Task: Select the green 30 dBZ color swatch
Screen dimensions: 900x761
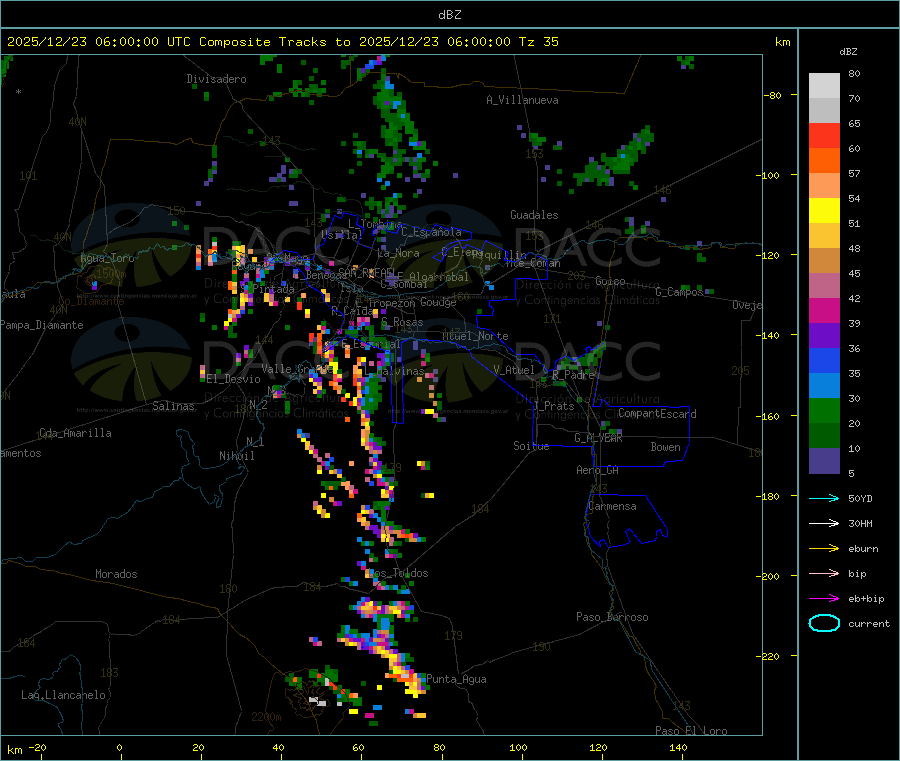Action: pos(824,411)
